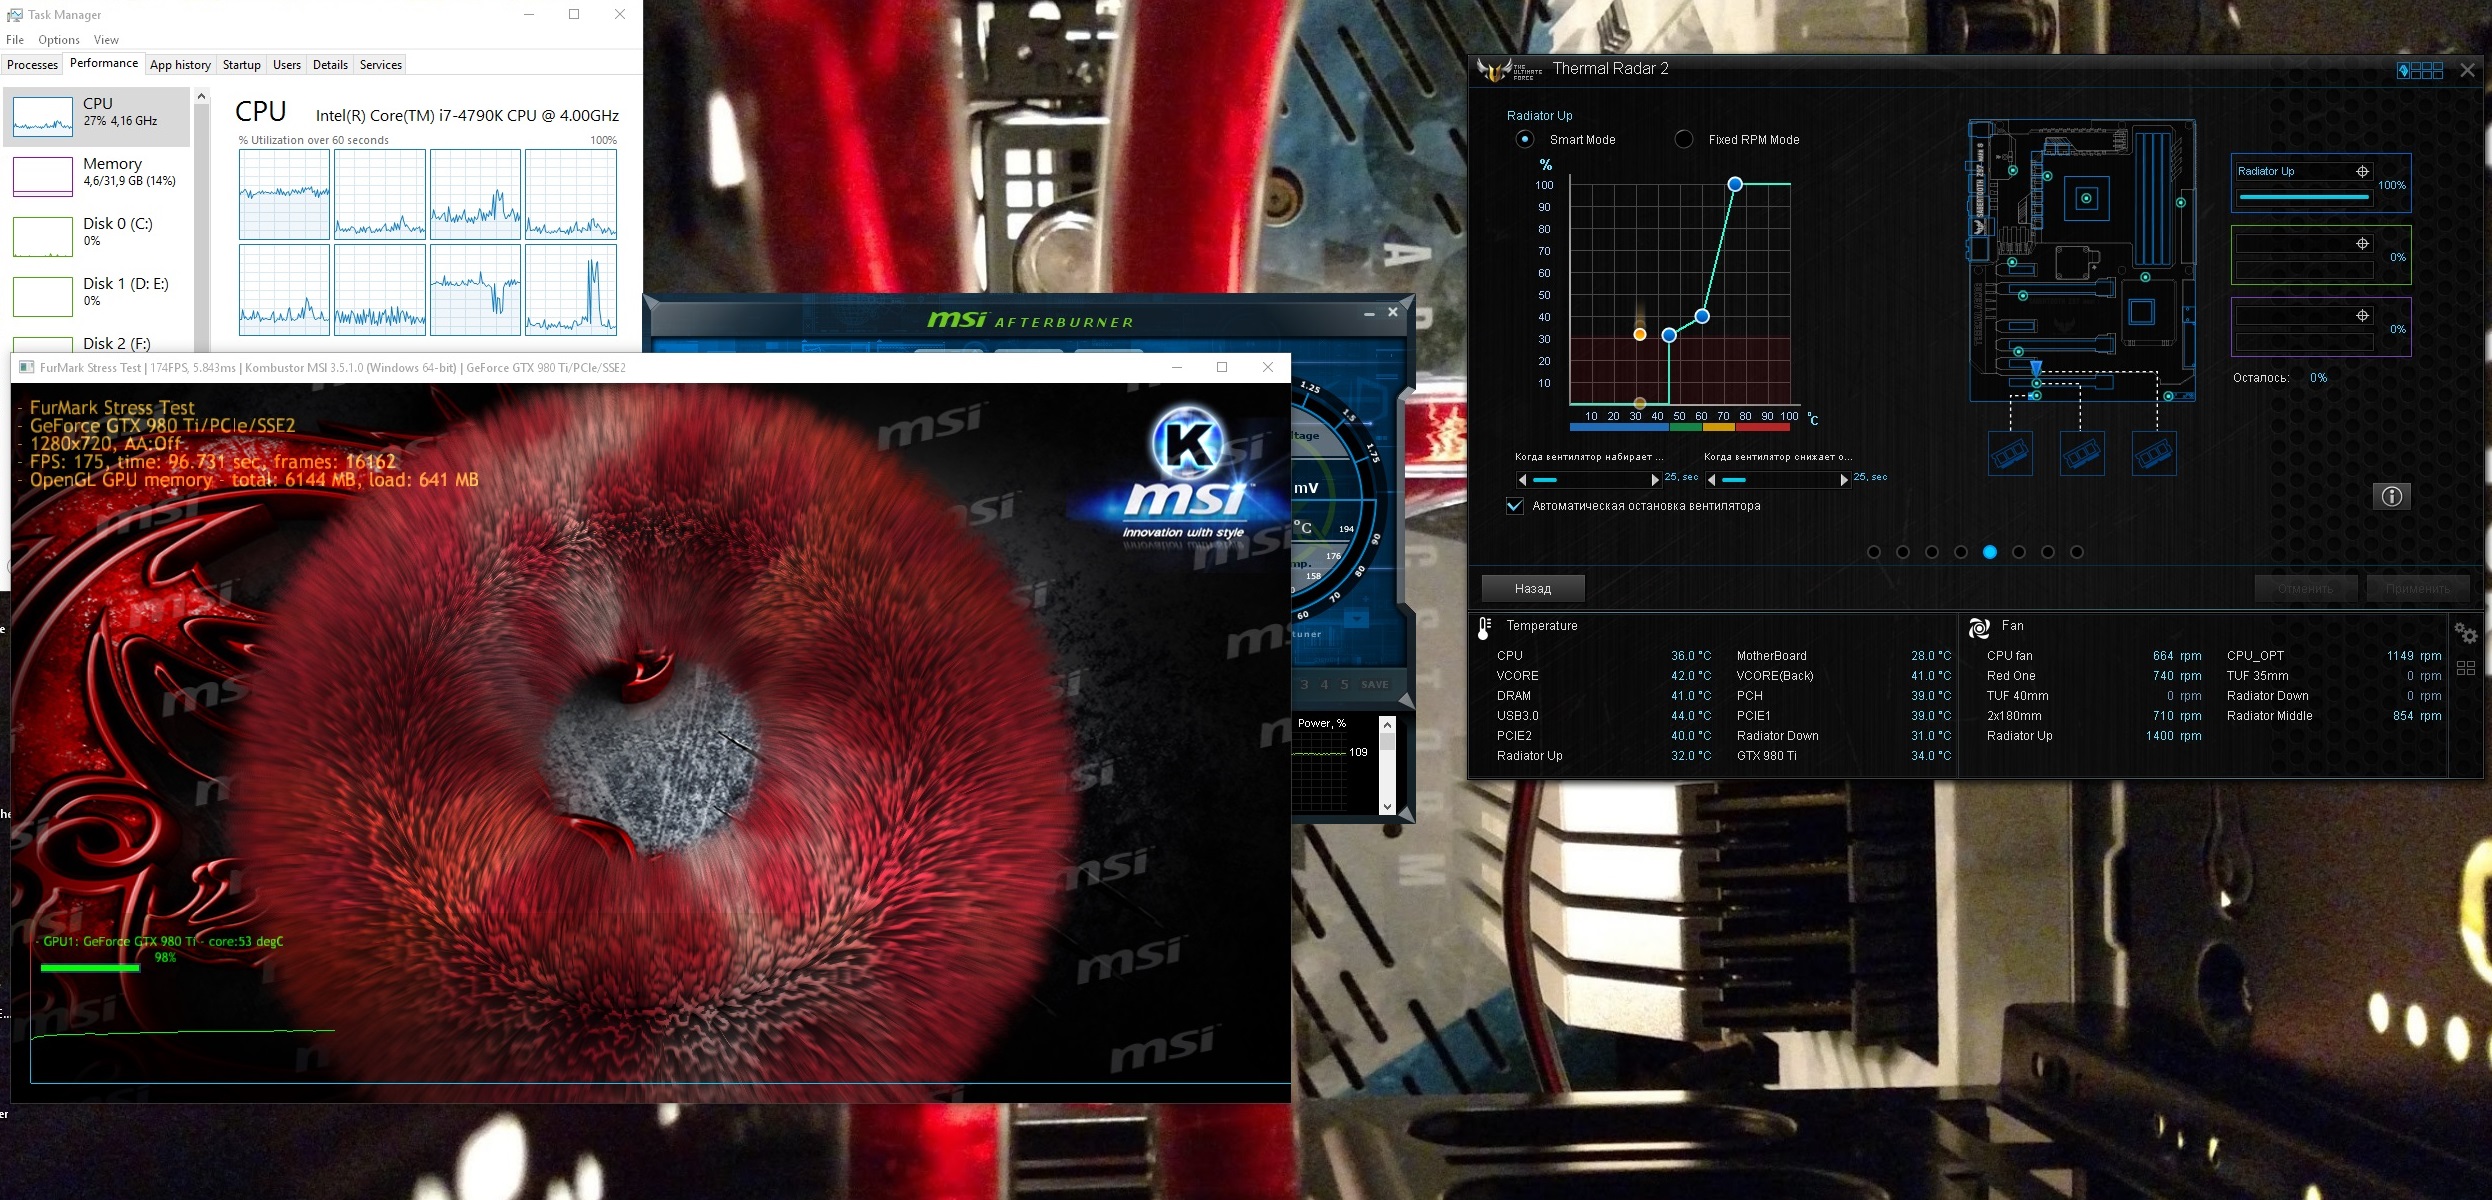This screenshot has height=1200, width=2492.
Task: Open Thermal Radar monitor settings gears icon
Action: (2465, 633)
